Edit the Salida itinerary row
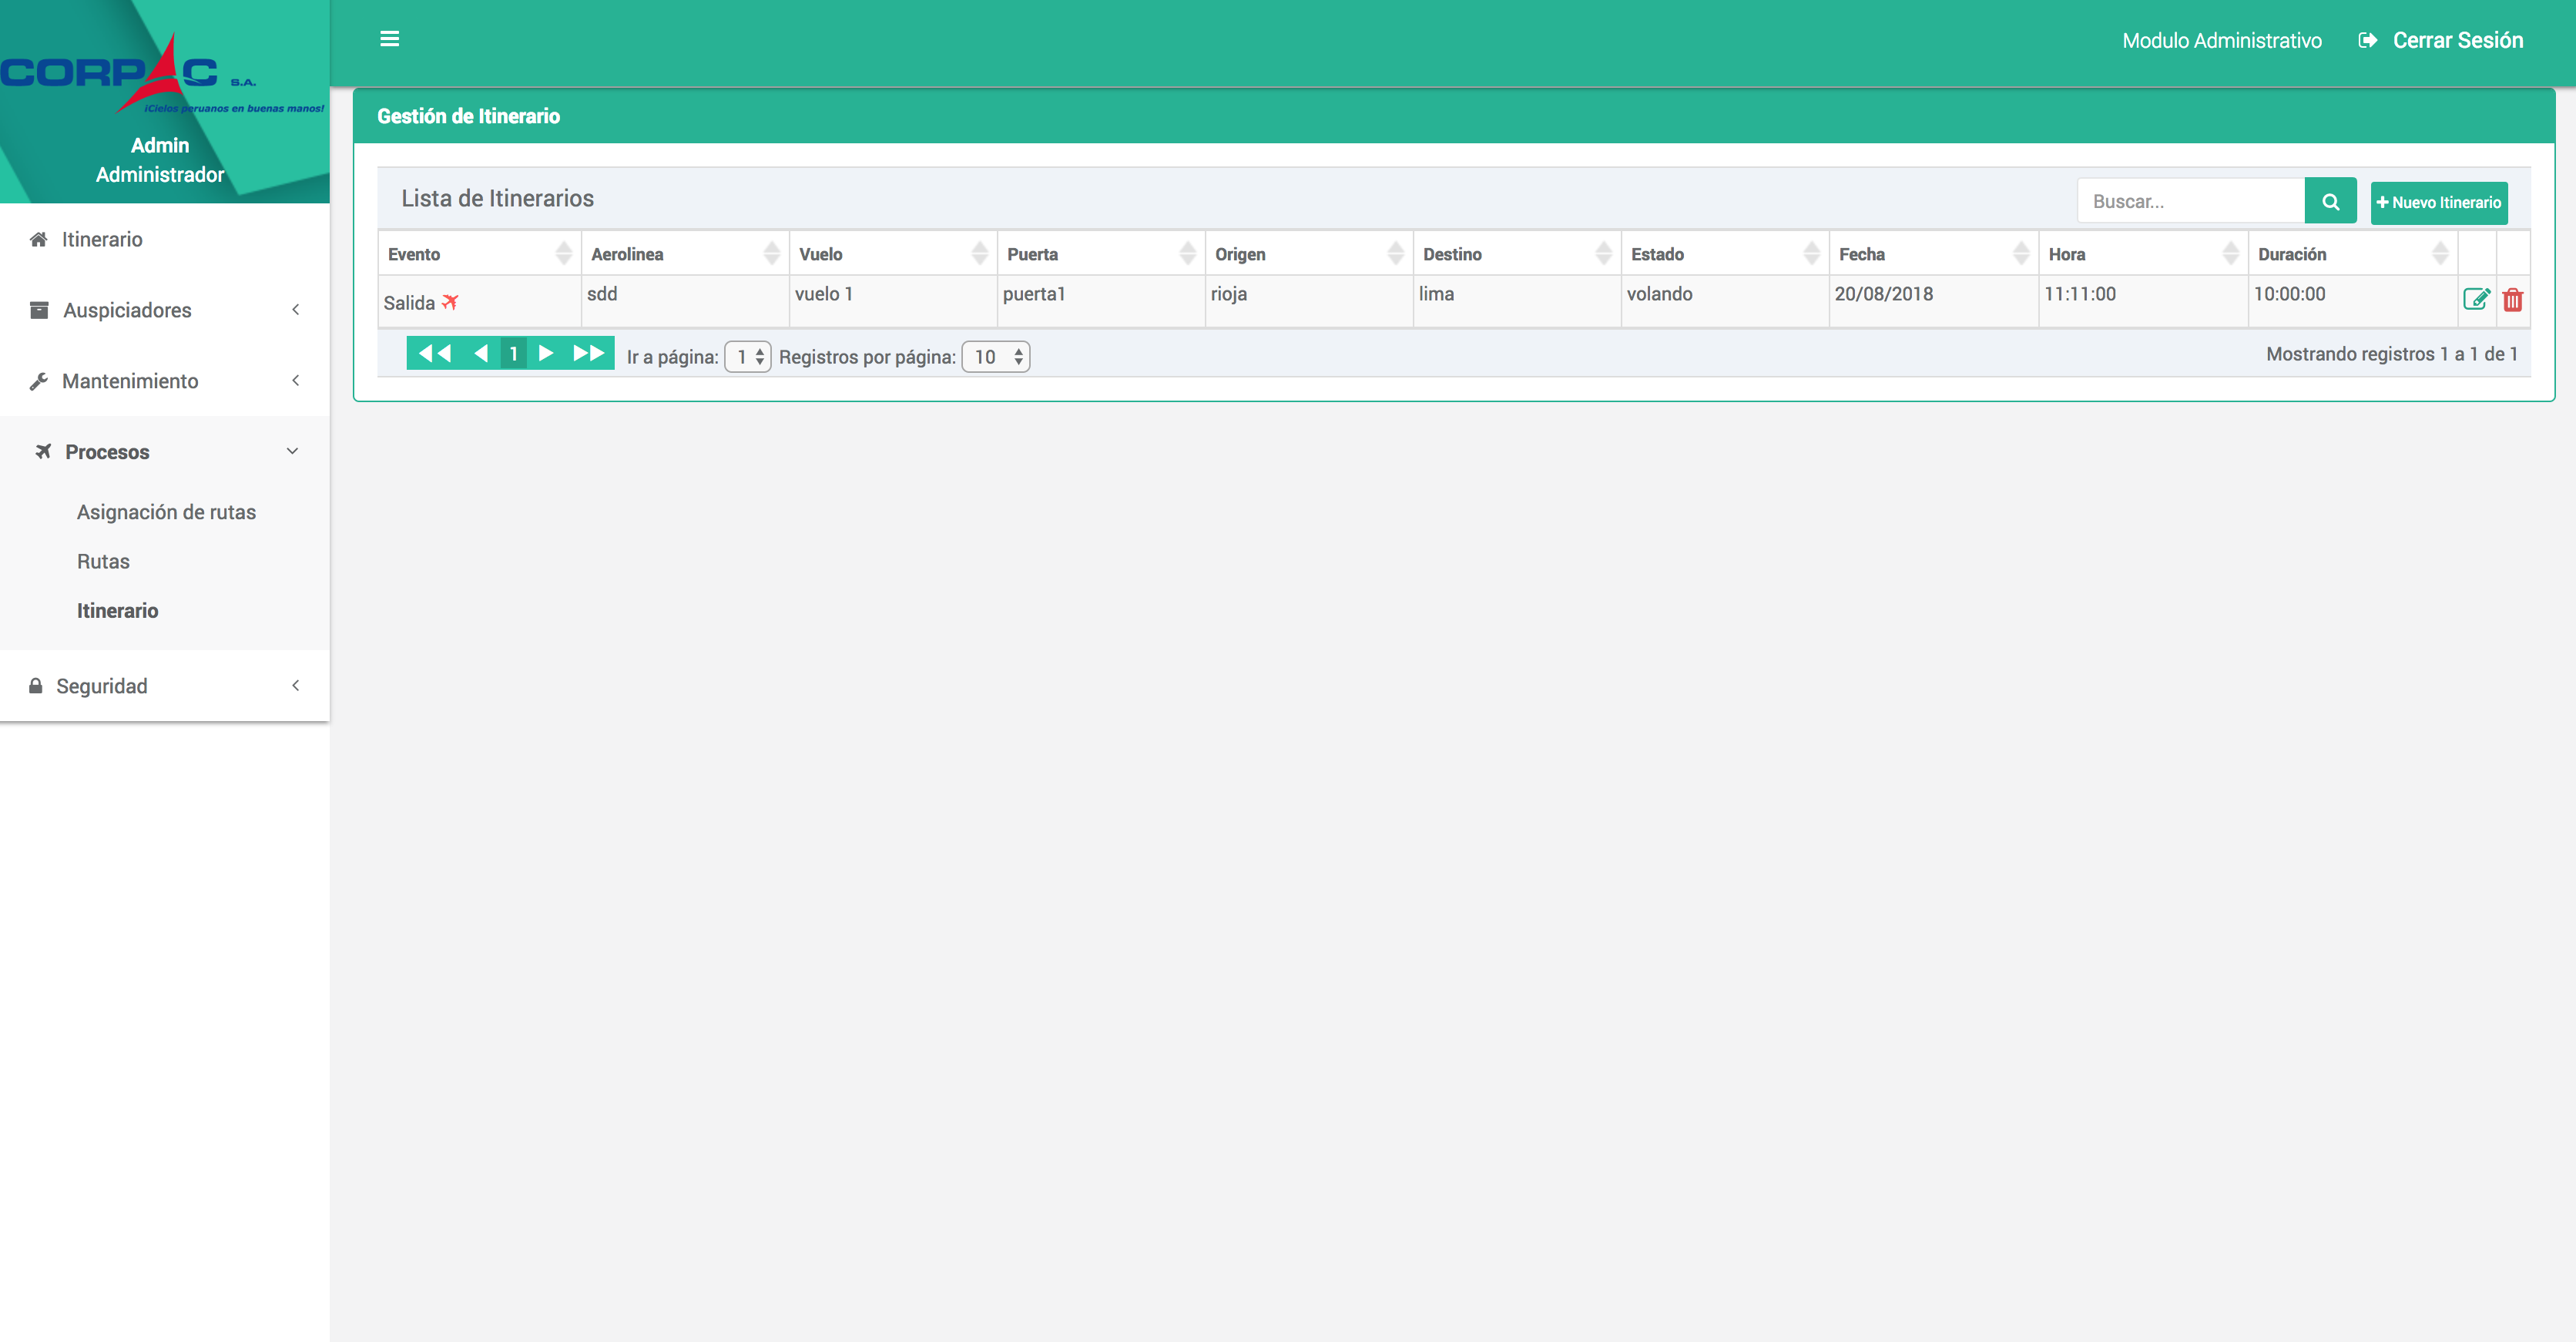 2475,299
